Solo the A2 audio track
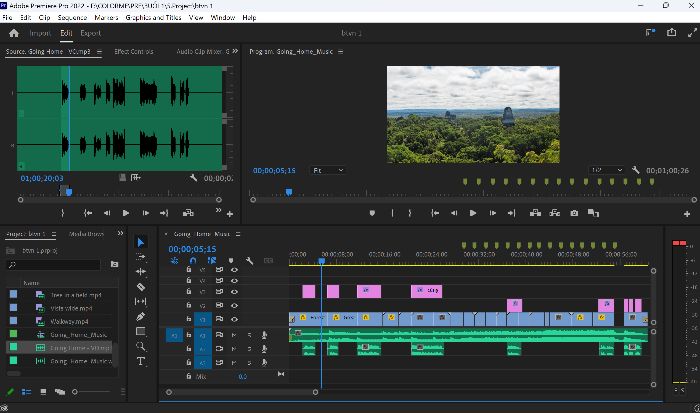 coord(250,349)
